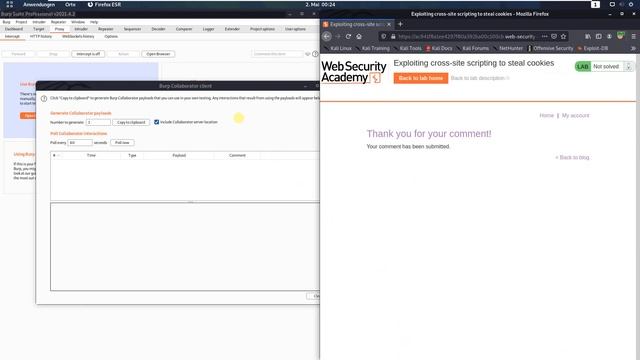
Task: Click Poll now button
Action: click(122, 143)
